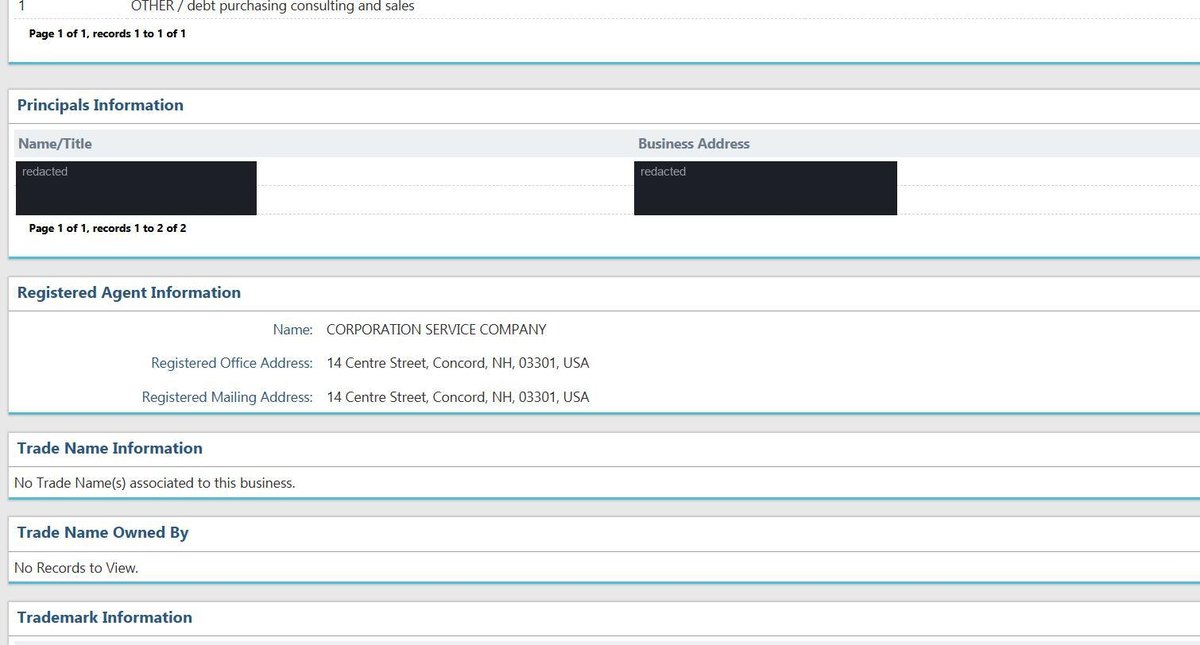Click 'records 1 to 1 of 1' pager text
1200x645 pixels.
tap(139, 34)
